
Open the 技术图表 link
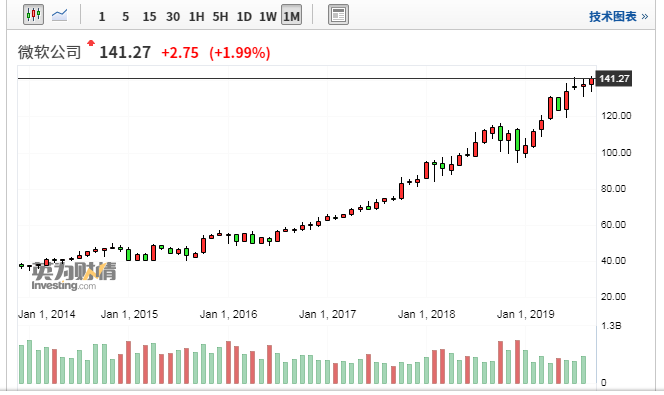click(x=618, y=17)
